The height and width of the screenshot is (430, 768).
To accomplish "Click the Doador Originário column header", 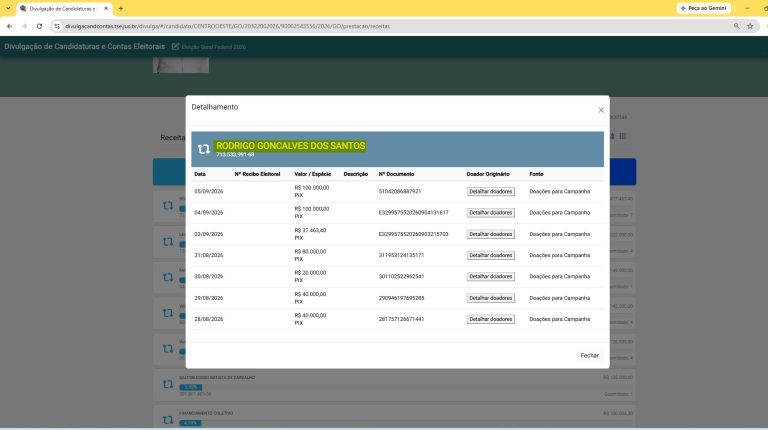I will [x=488, y=174].
